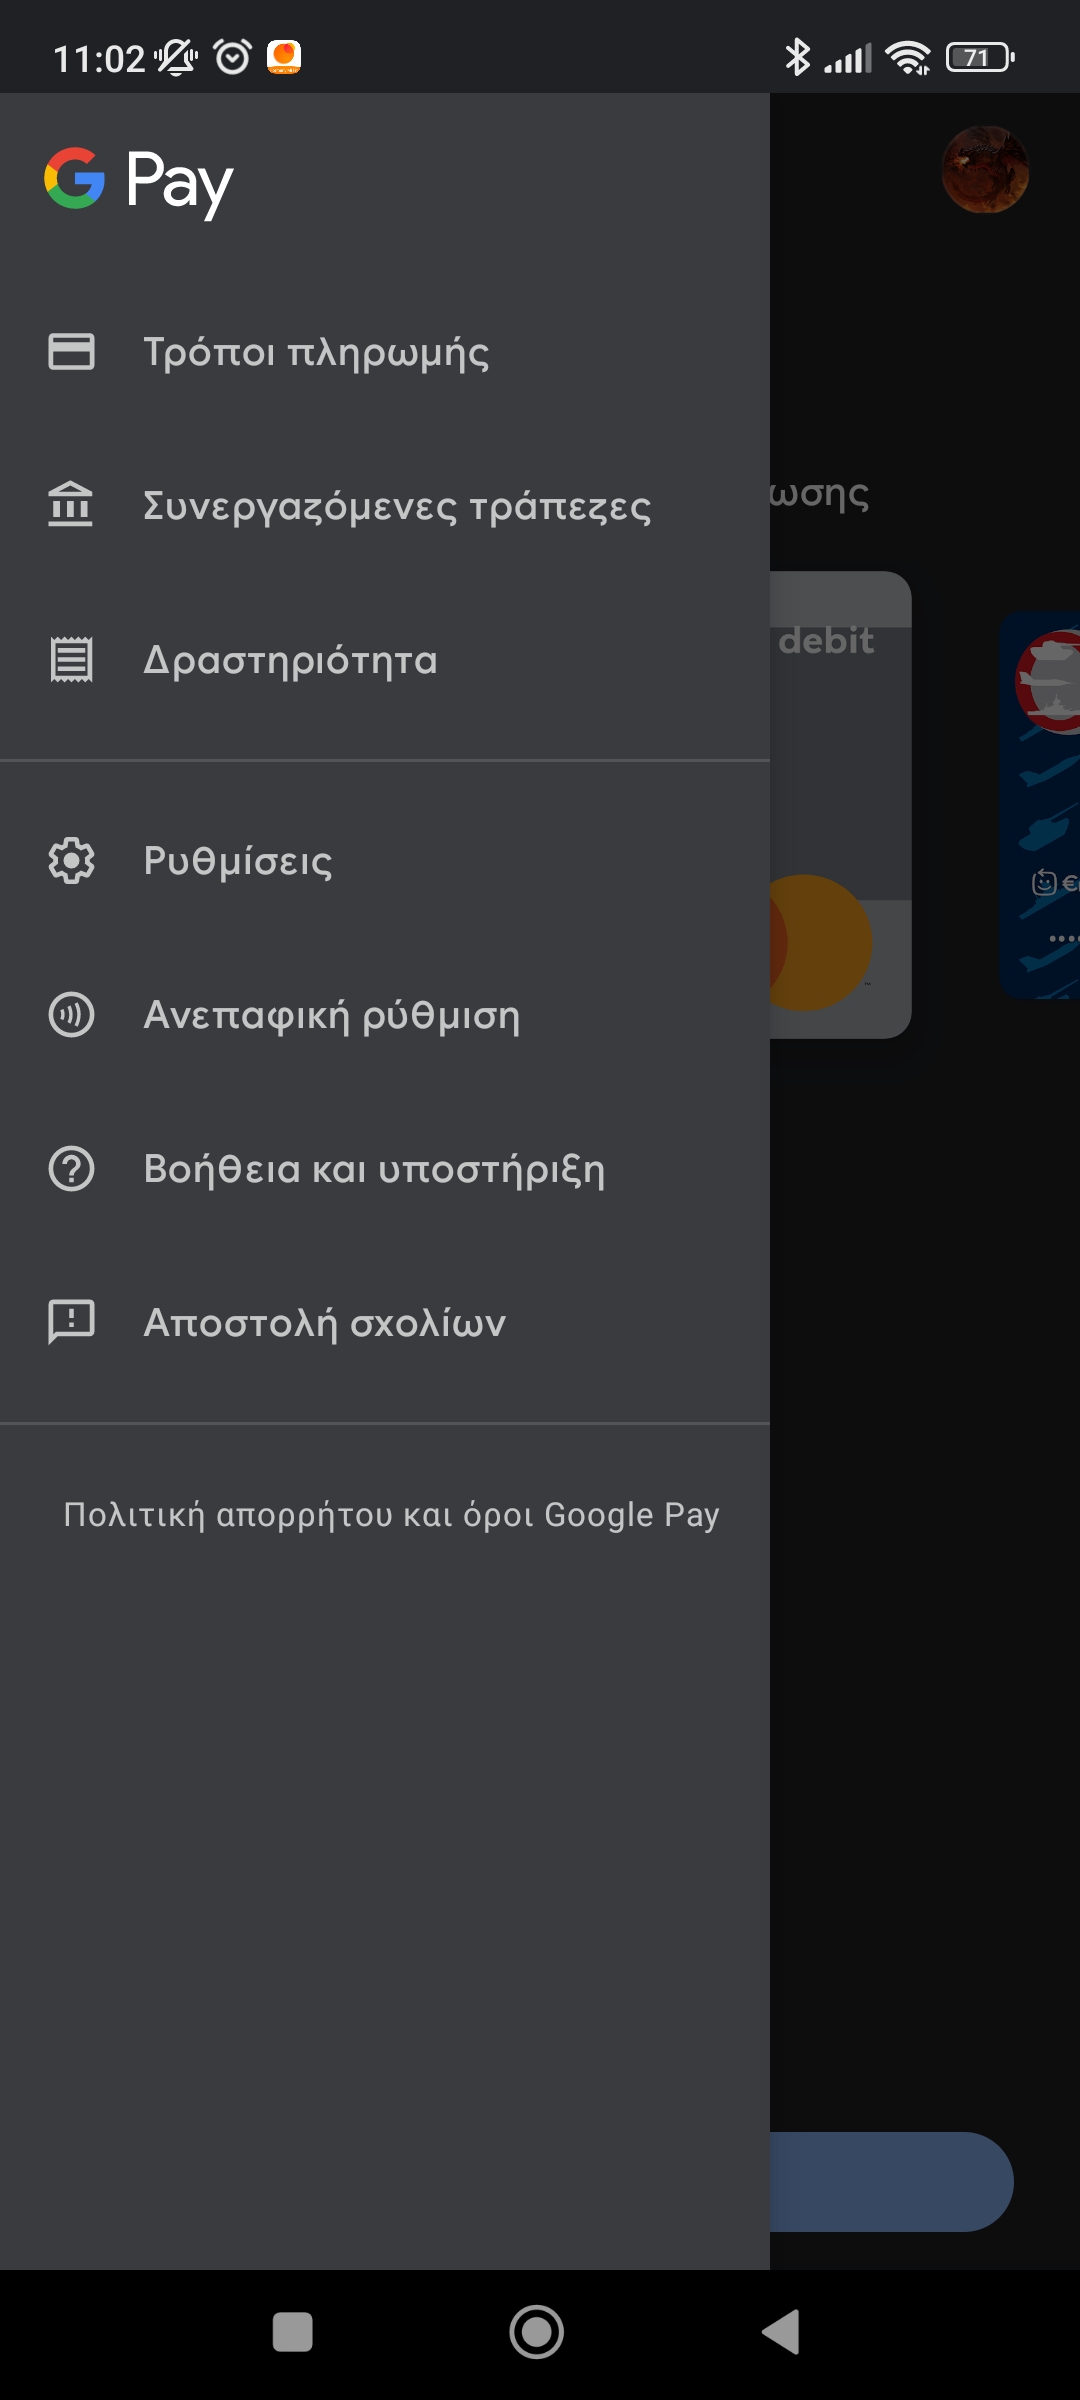This screenshot has width=1080, height=2400.
Task: Tap the debit card behind the drawer
Action: pos(840,800)
